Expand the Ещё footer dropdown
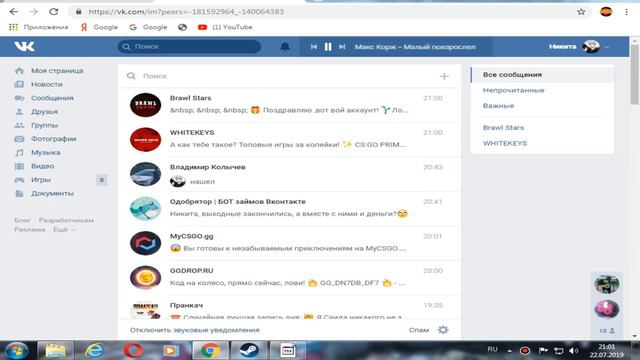Image resolution: width=640 pixels, height=360 pixels. [64, 229]
